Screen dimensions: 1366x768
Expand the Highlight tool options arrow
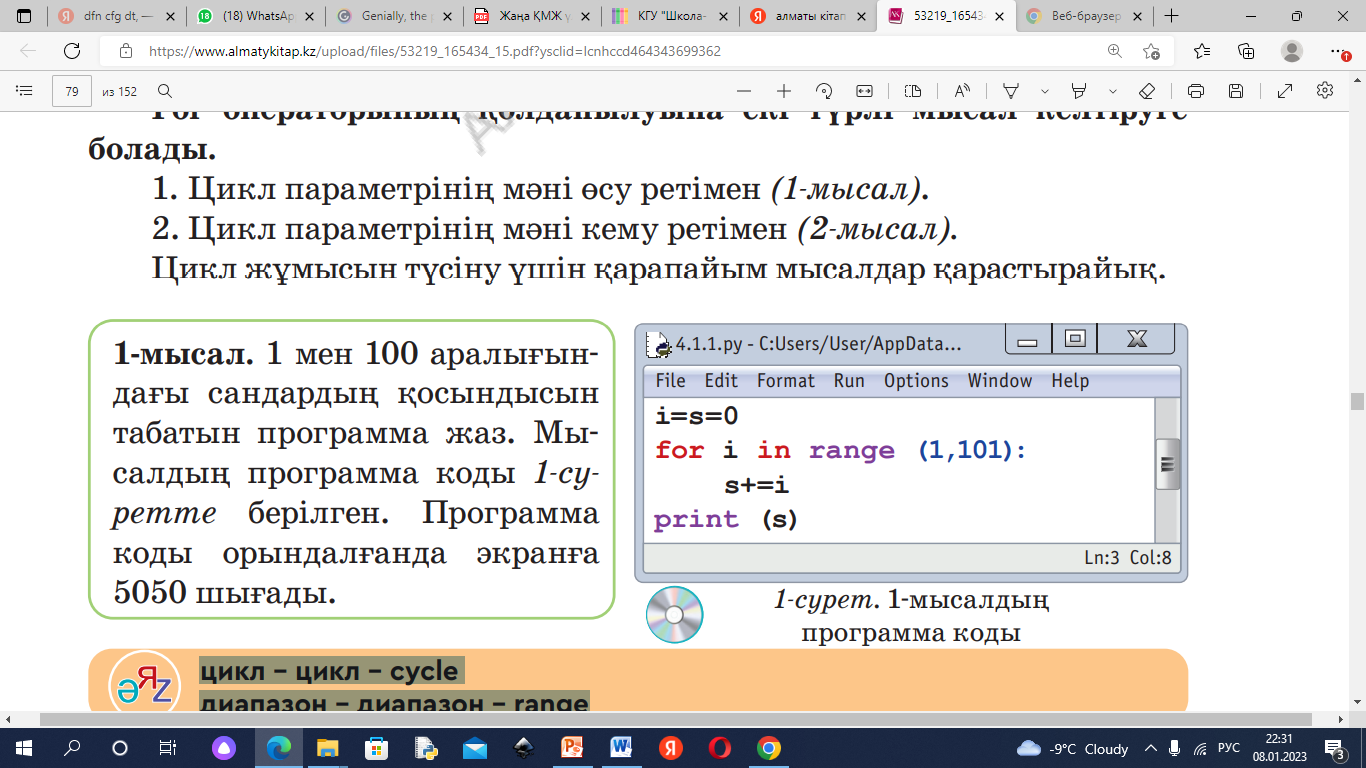tap(1112, 91)
